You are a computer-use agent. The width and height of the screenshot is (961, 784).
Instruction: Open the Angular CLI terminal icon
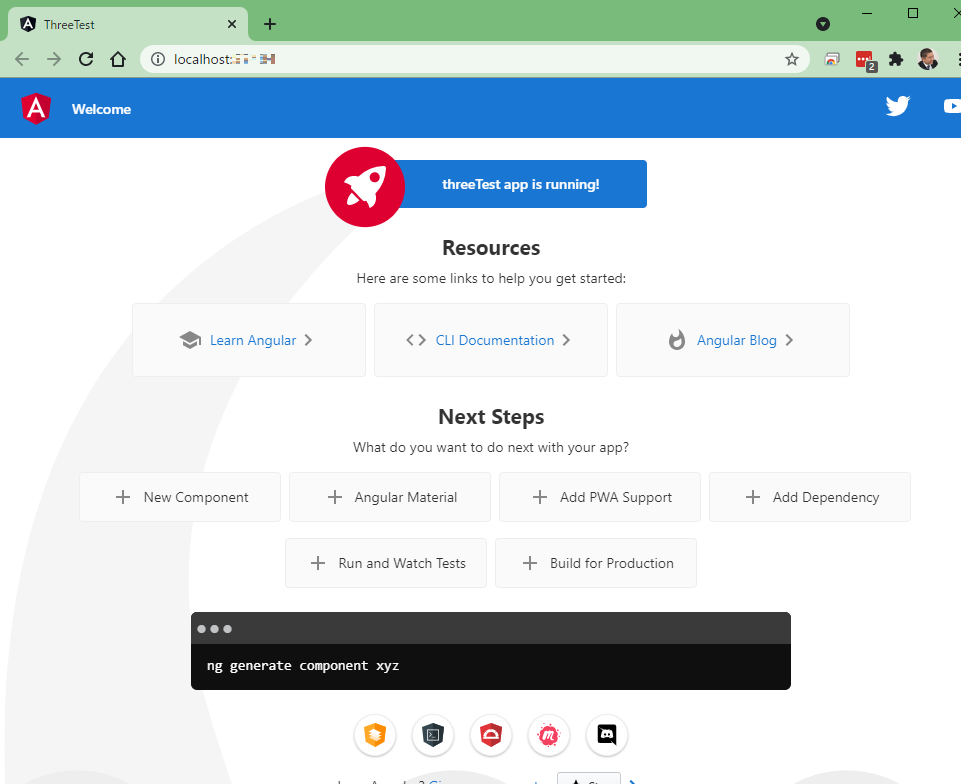tap(433, 734)
